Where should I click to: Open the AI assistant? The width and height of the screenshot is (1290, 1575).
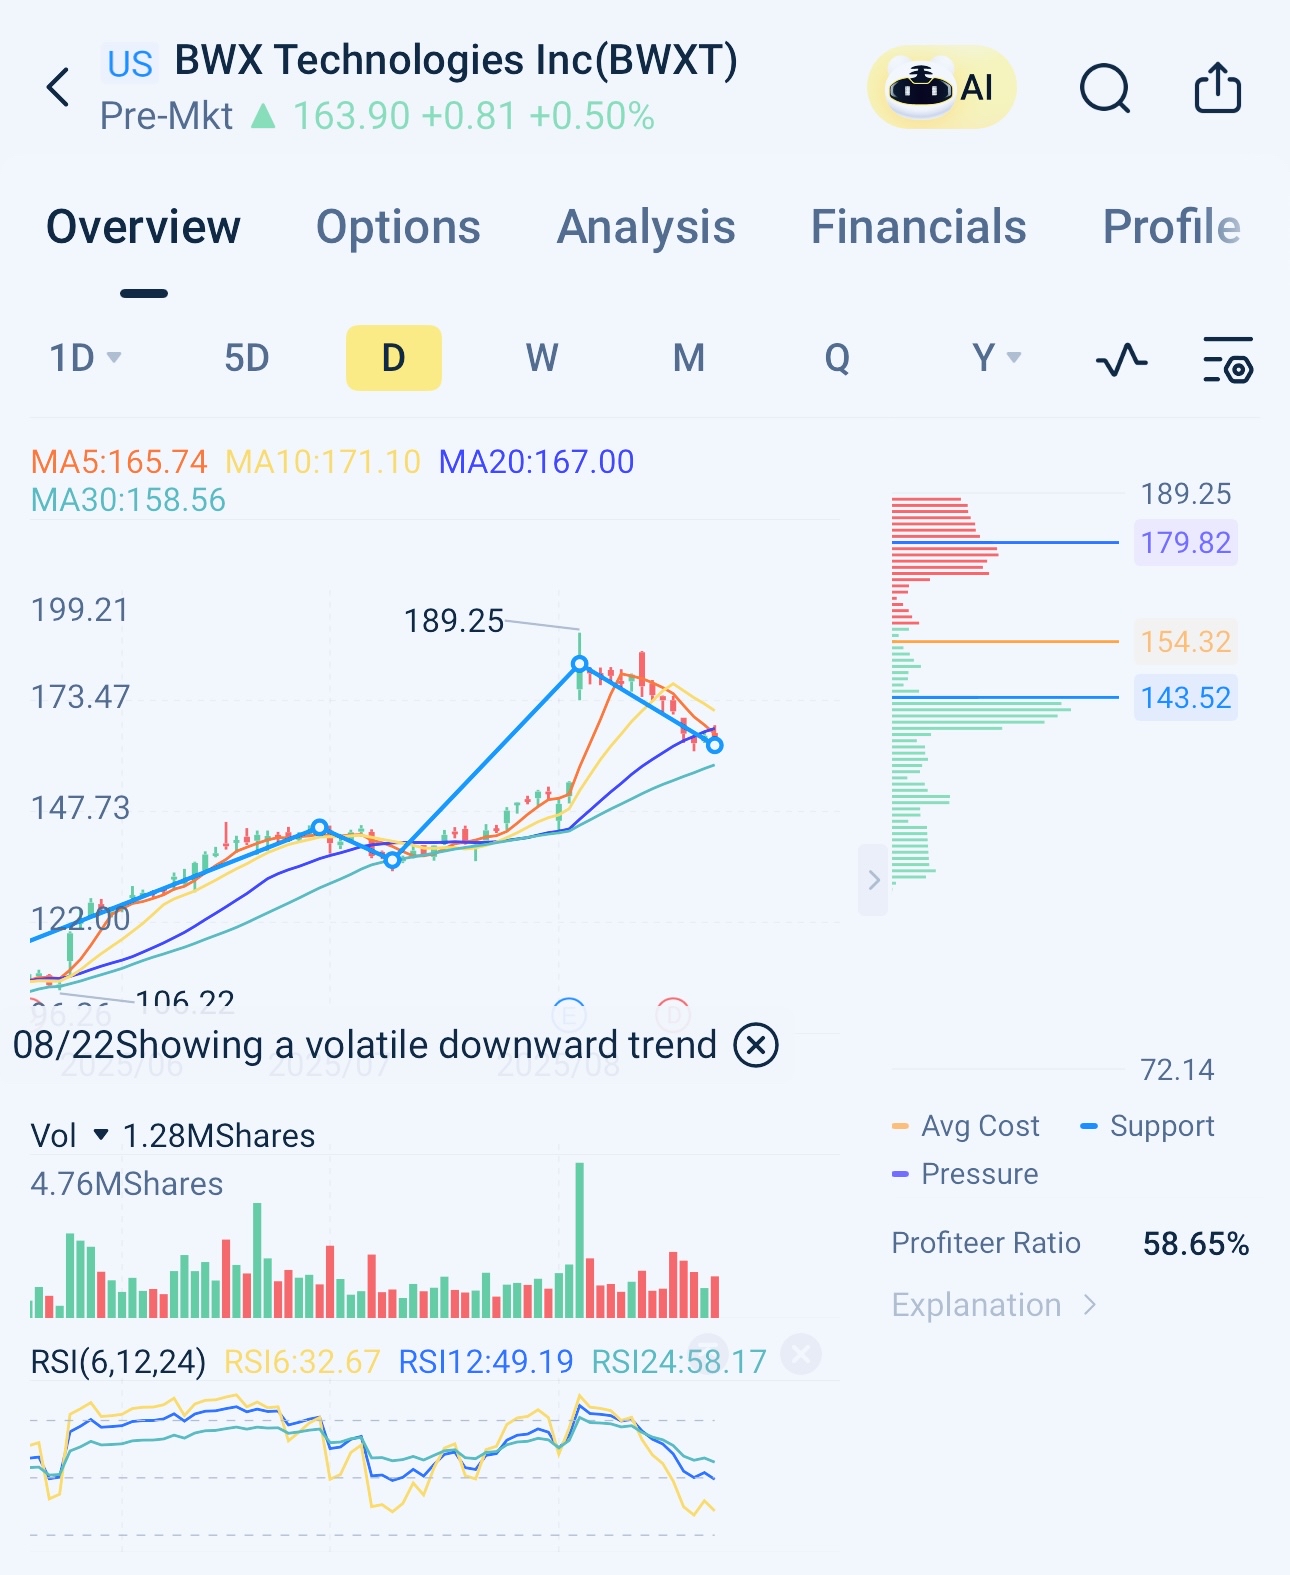(941, 88)
